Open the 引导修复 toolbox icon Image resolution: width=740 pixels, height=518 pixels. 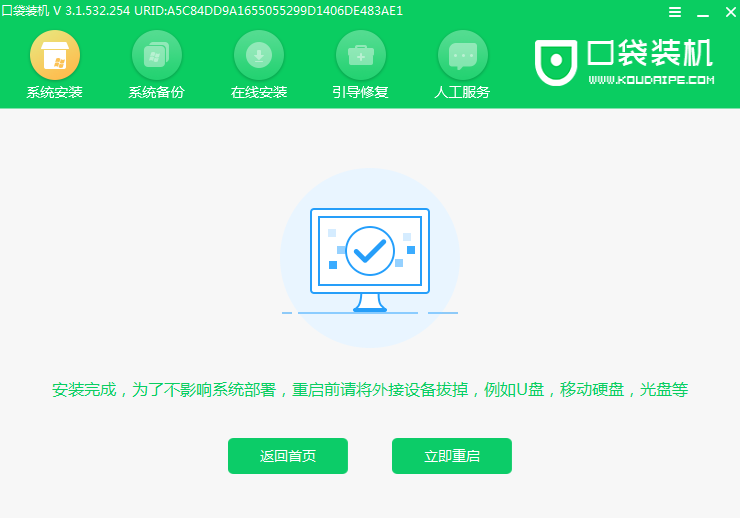[361, 55]
